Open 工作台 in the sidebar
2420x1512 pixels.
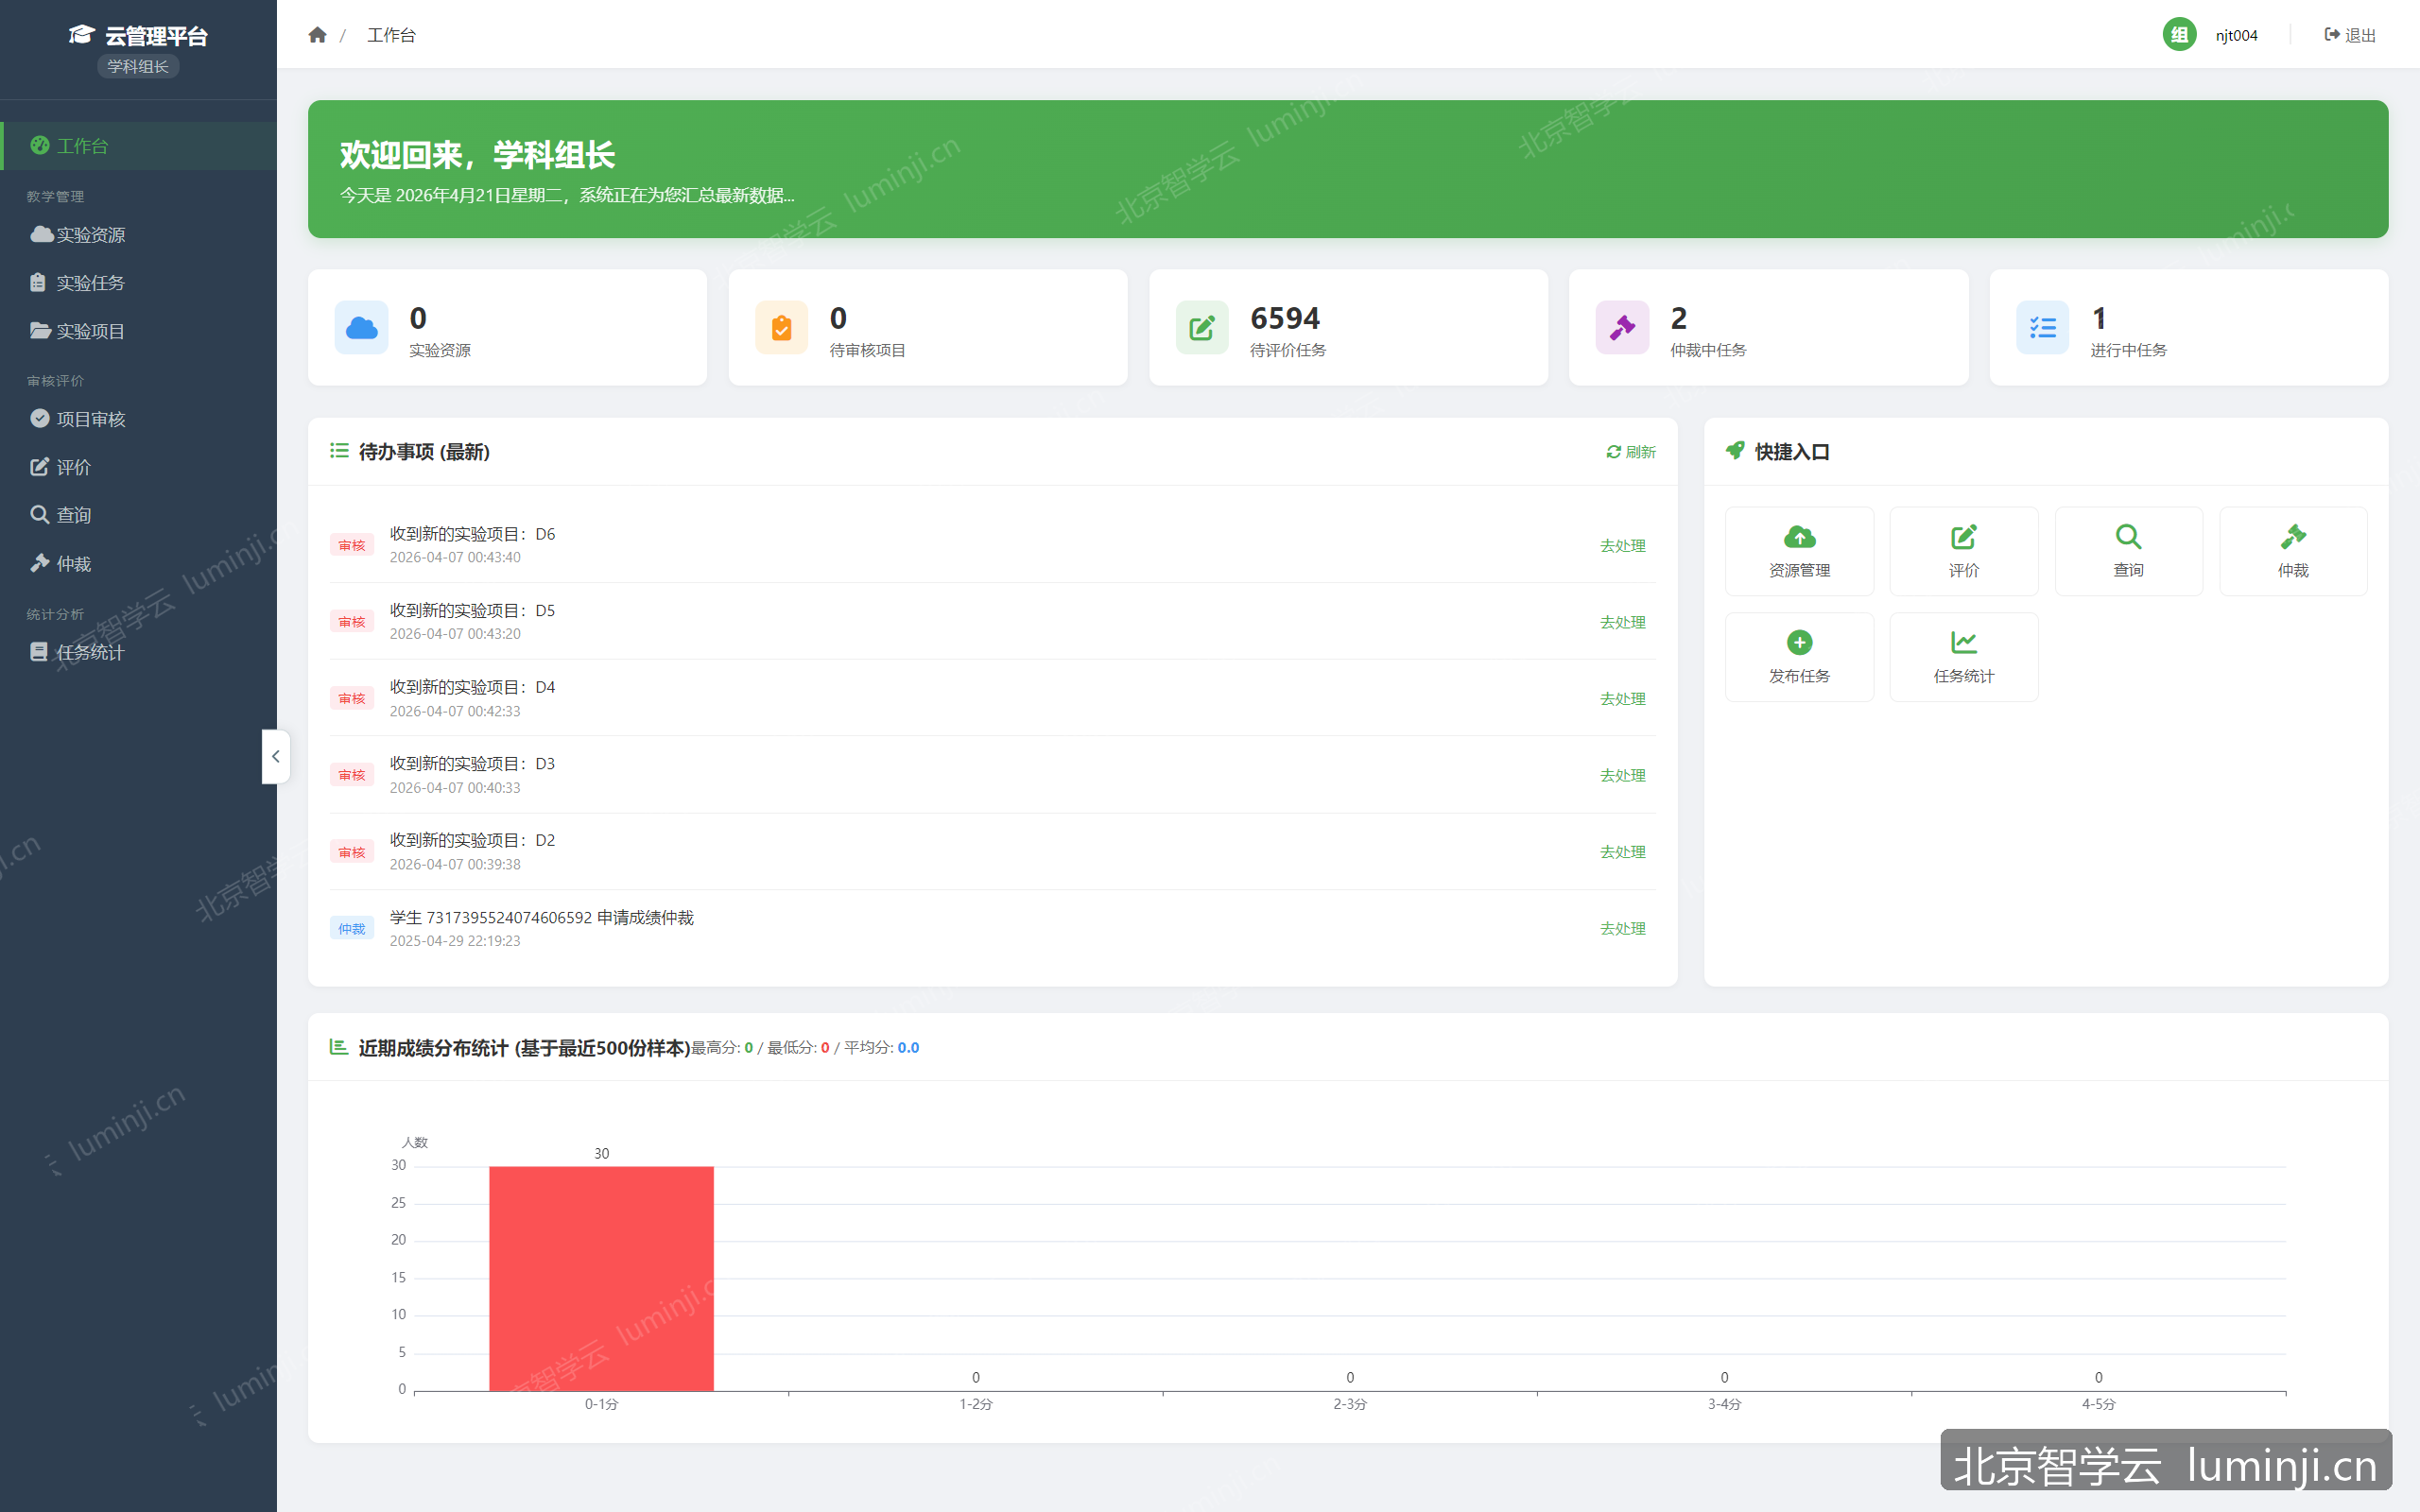(x=138, y=146)
